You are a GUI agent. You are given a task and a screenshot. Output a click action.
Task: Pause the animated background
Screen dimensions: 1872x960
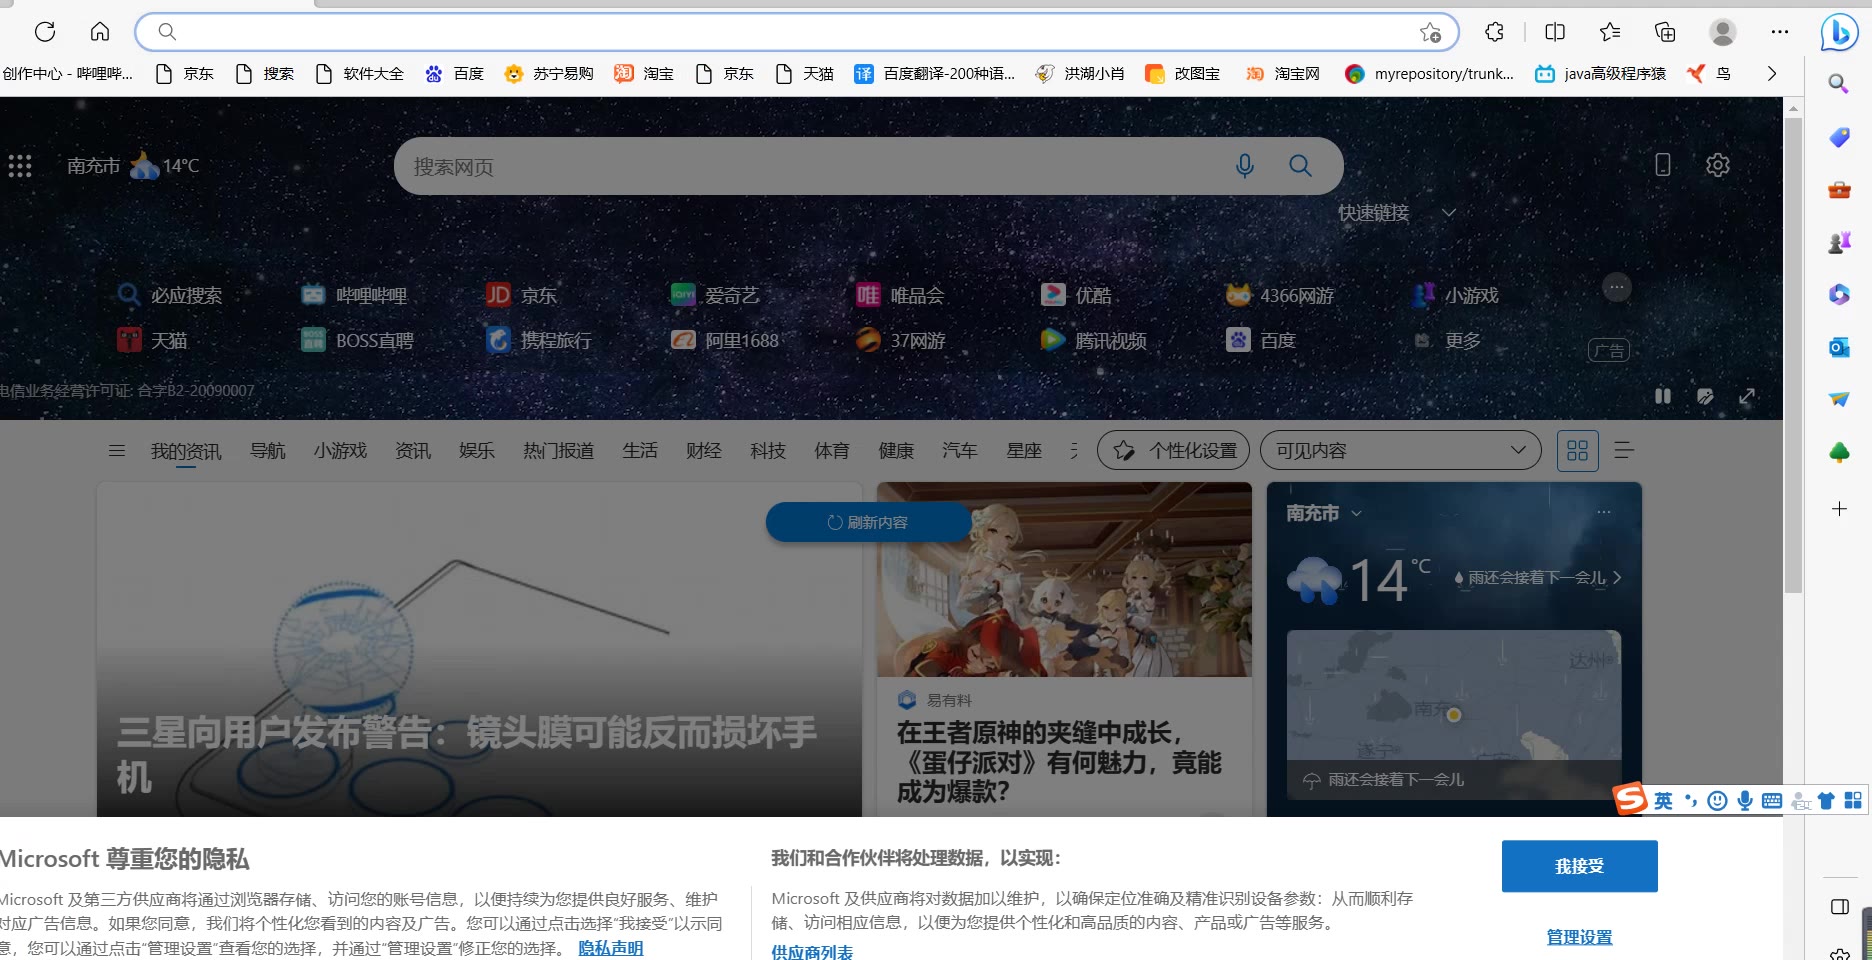coord(1663,396)
